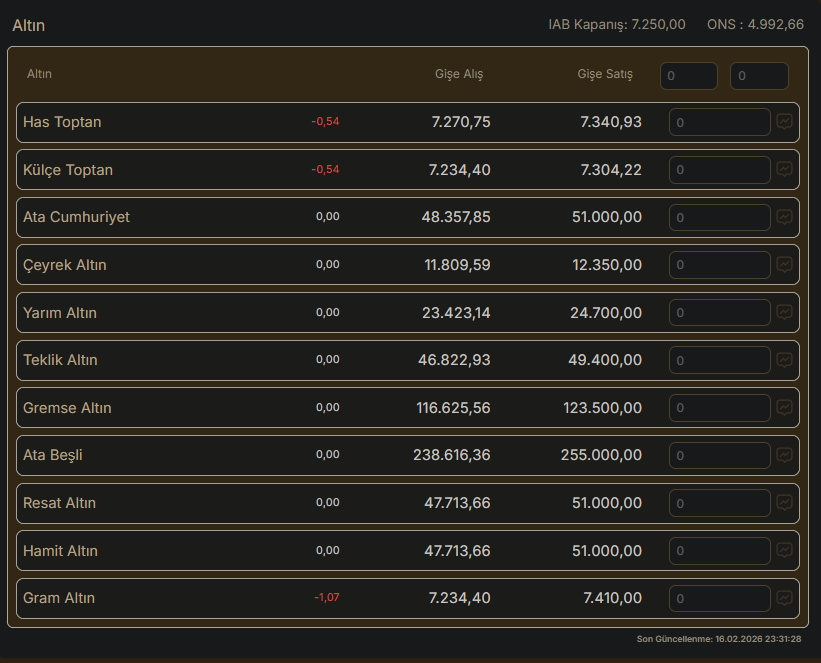
Task: Open the chart icon for Külçe Toptan
Action: (x=785, y=170)
